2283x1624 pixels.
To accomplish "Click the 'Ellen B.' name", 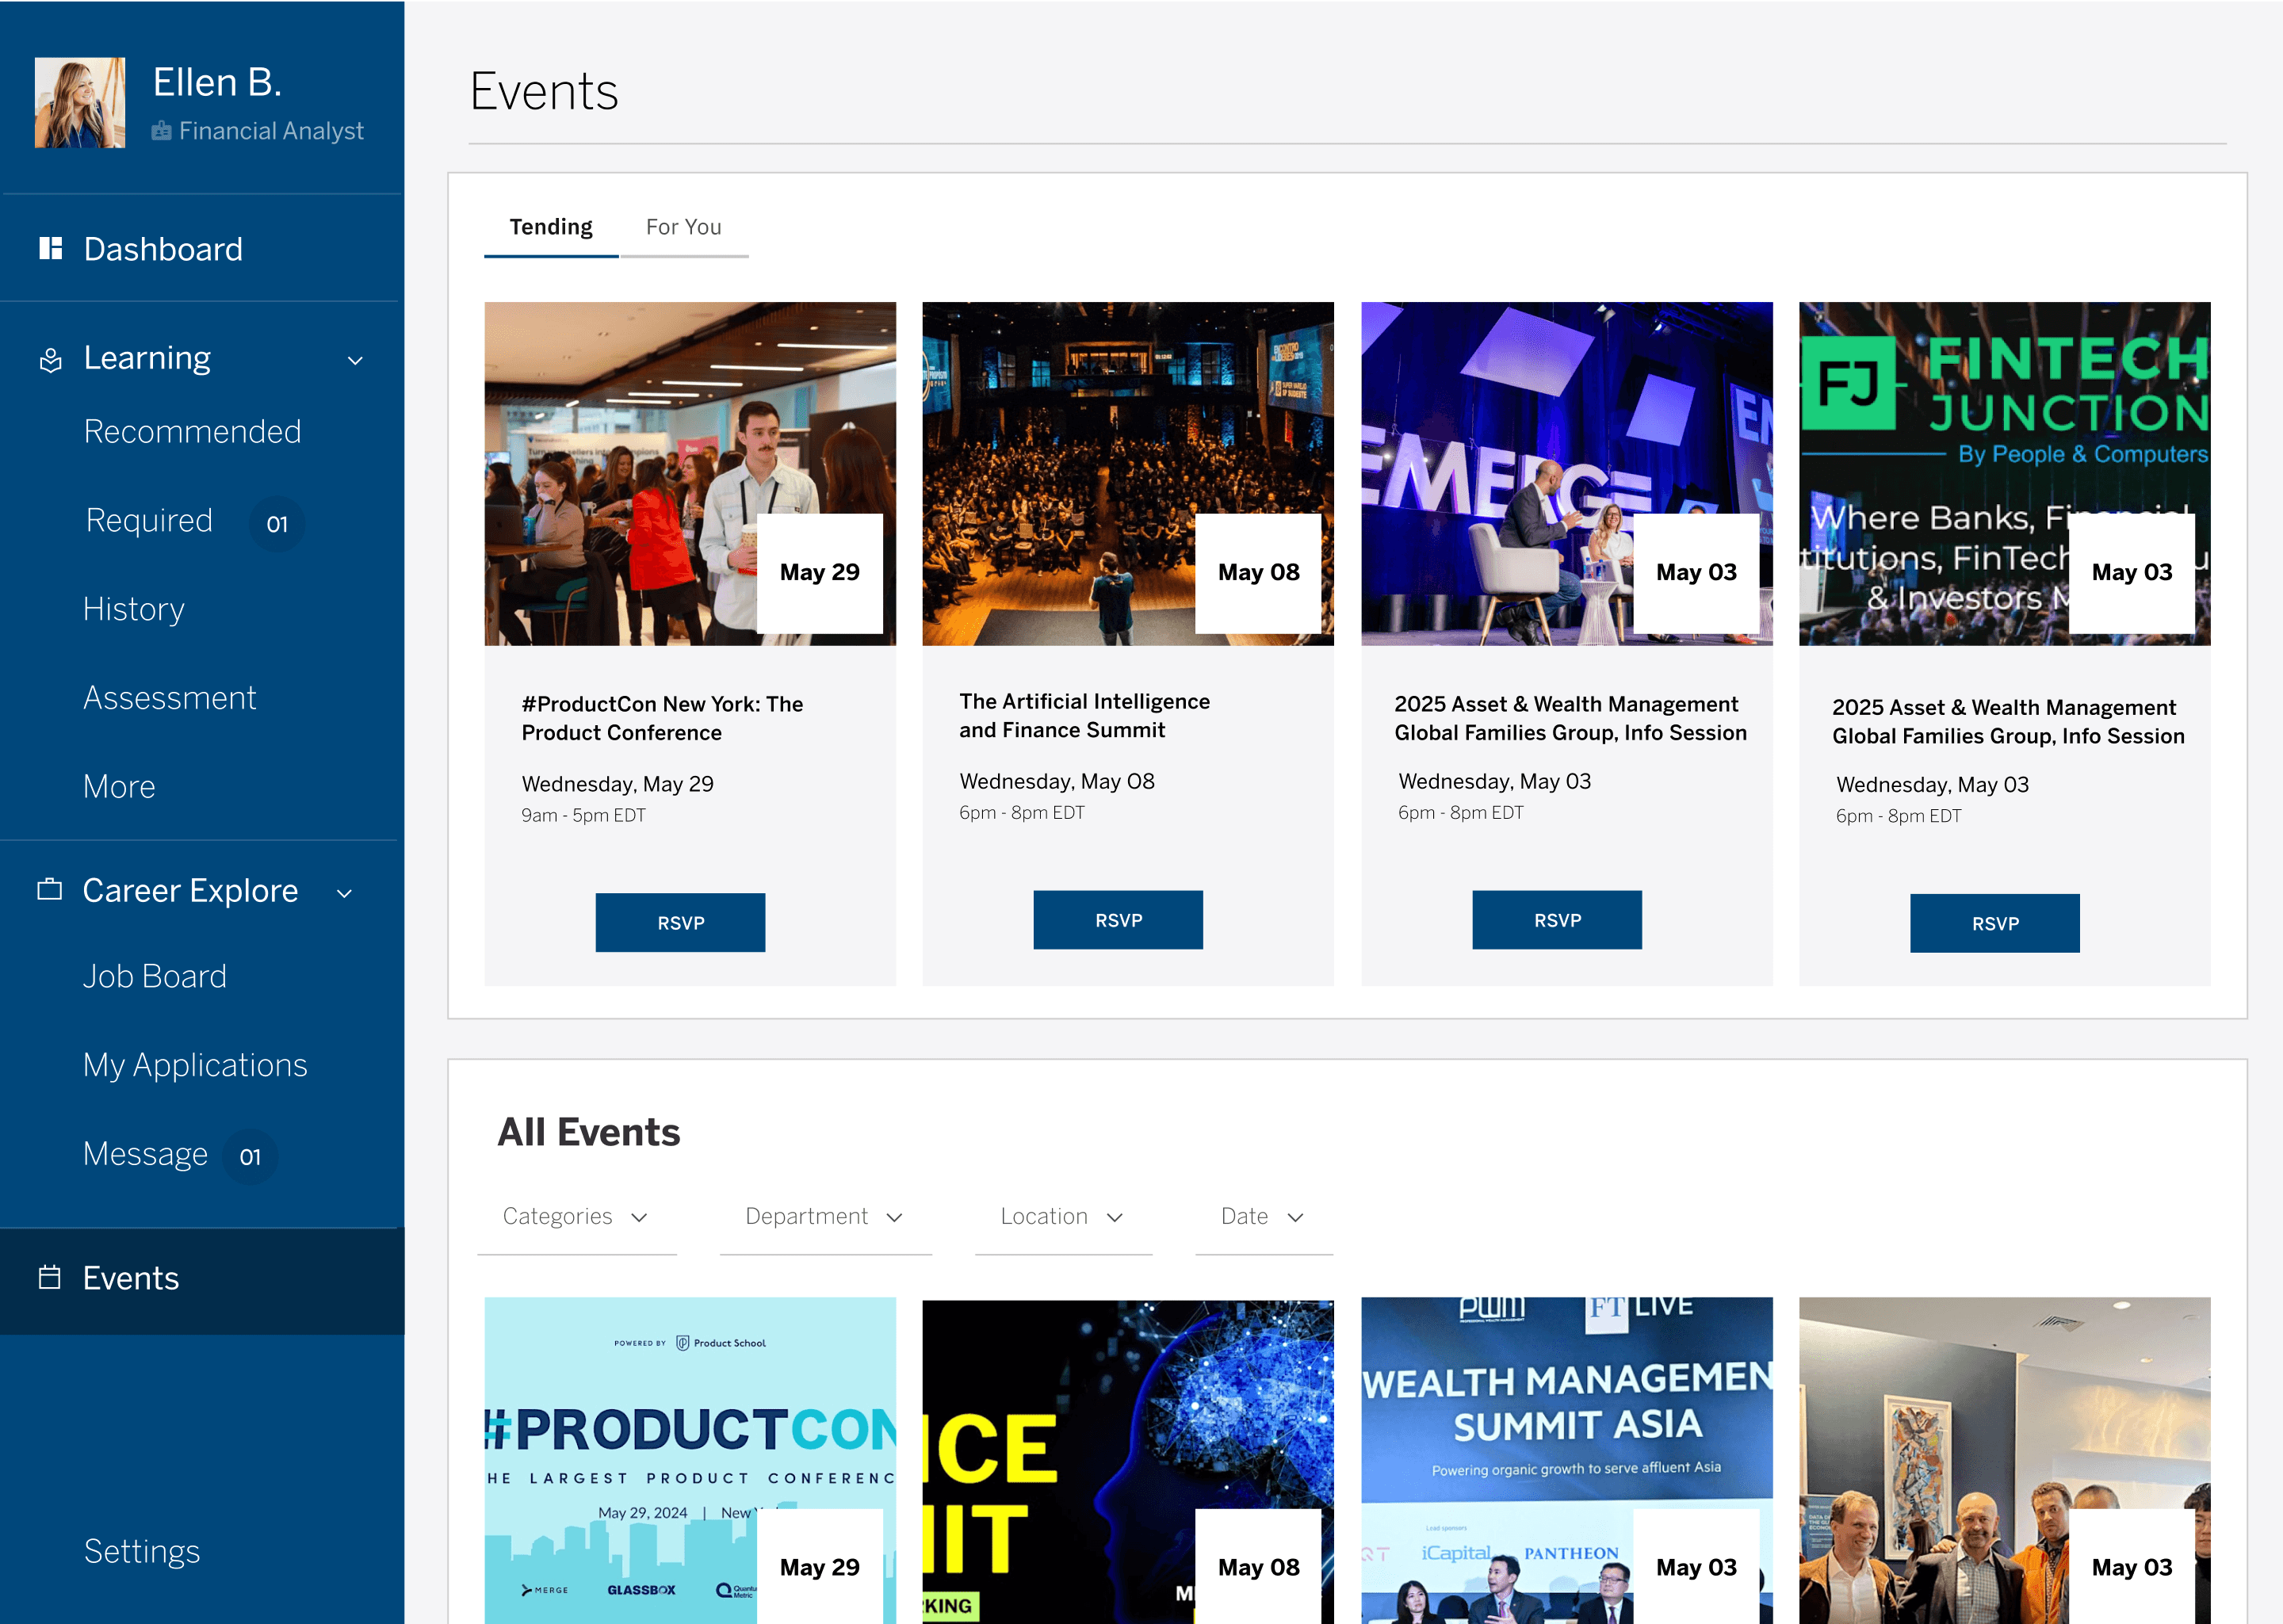I will 217,82.
